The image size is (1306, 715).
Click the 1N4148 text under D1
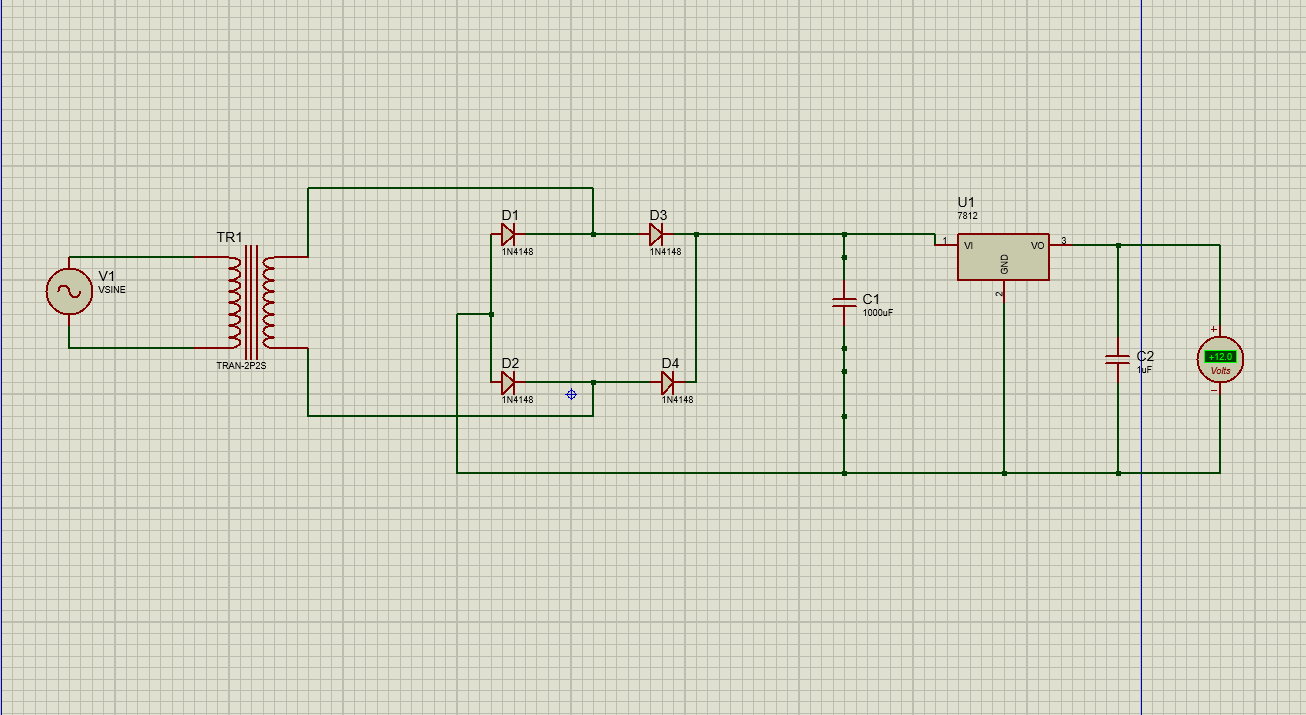pyautogui.click(x=517, y=252)
